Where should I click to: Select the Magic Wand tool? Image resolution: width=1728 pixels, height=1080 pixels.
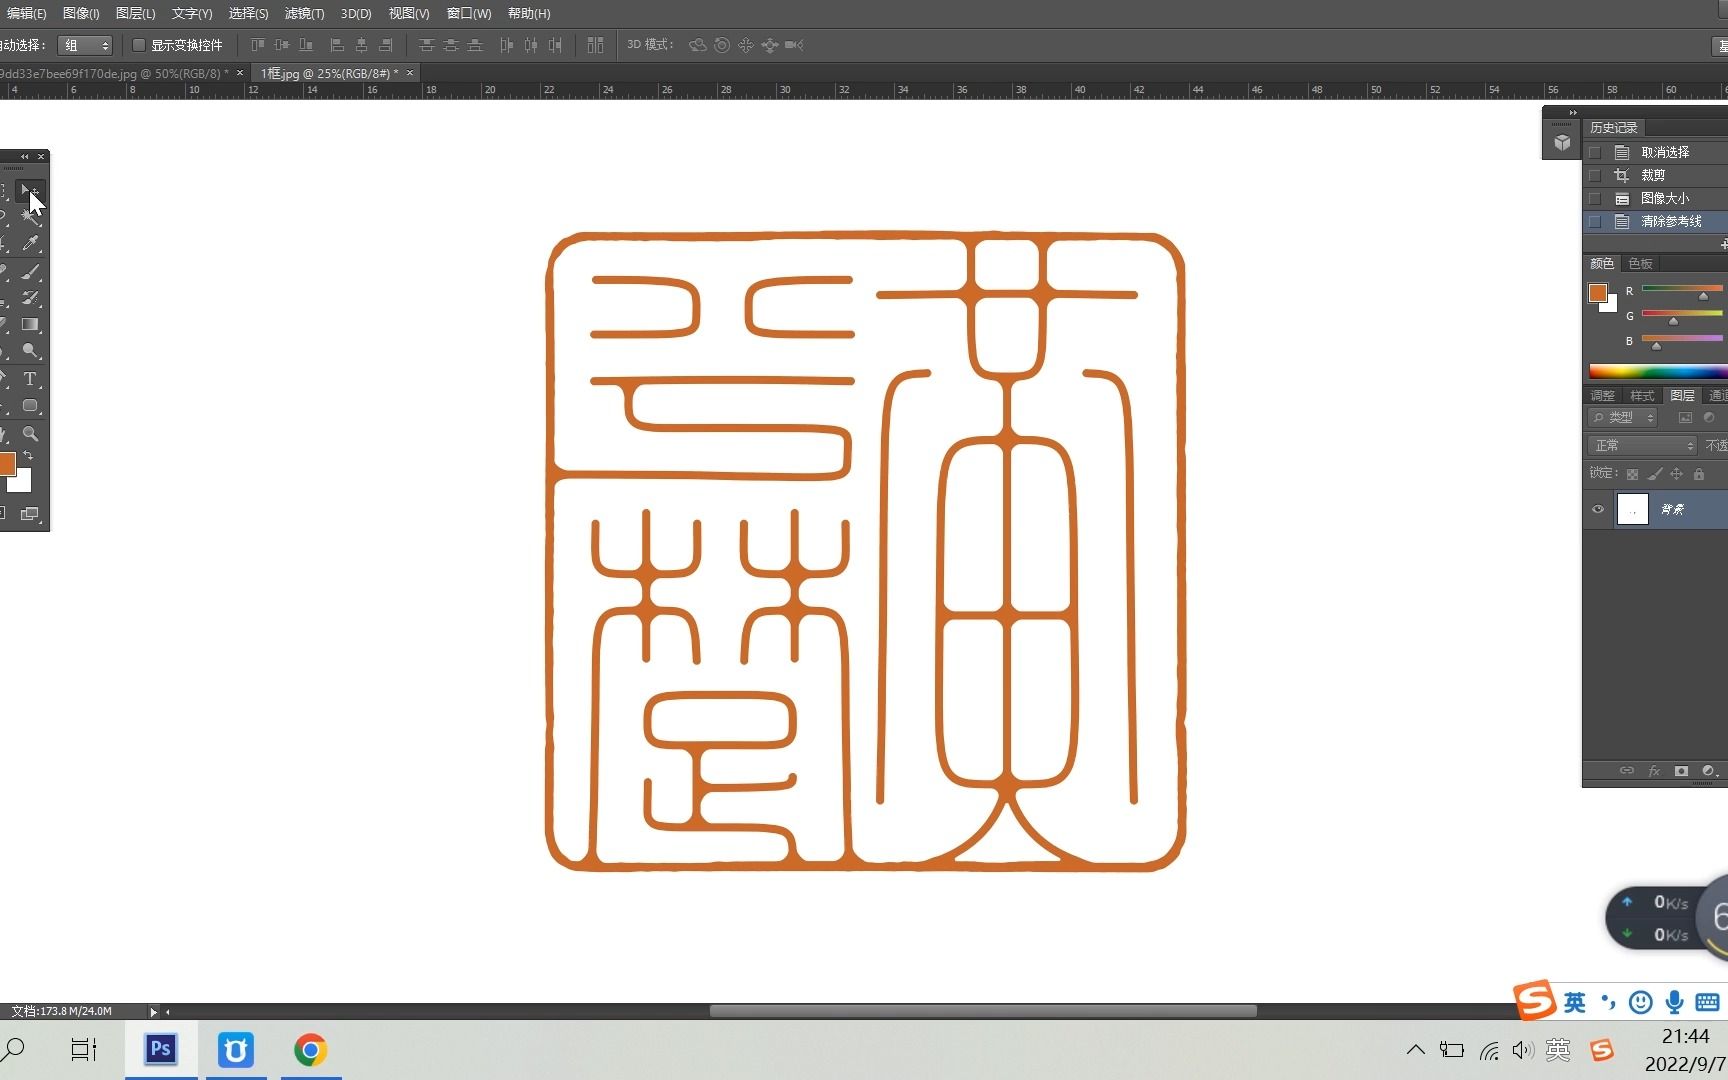31,216
